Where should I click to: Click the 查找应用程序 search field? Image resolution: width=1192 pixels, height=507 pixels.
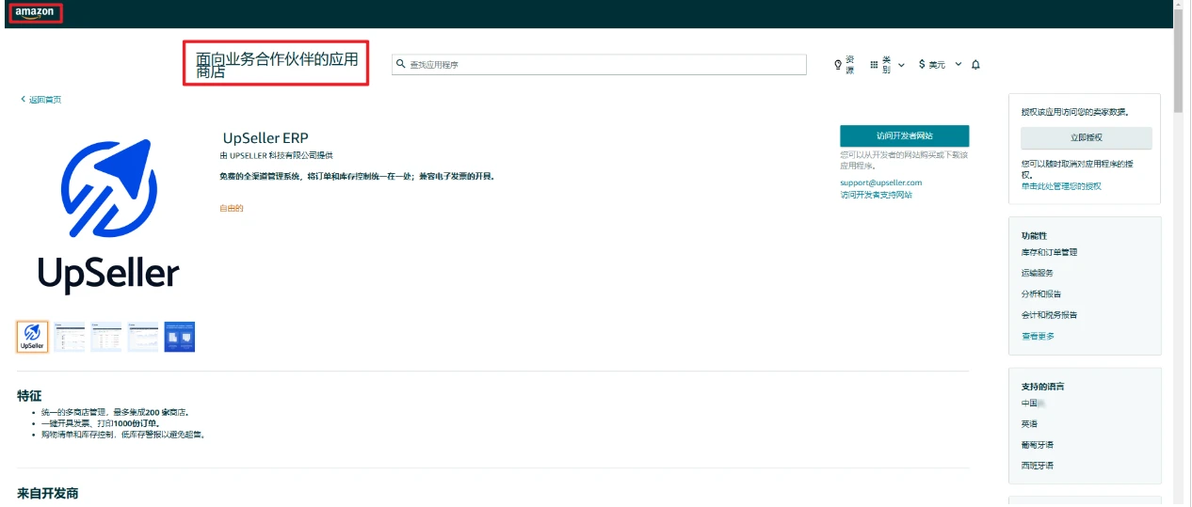(599, 65)
